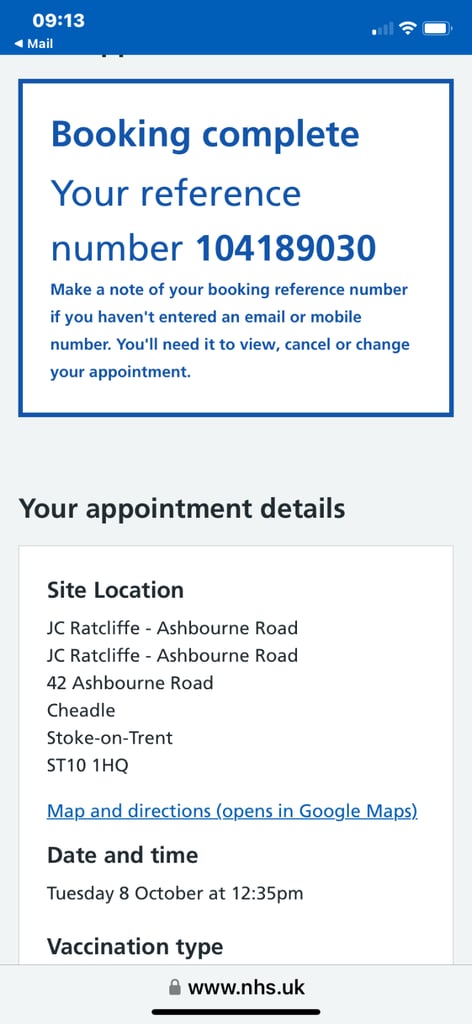Tap the Make a note of booking reference paragraph
Image resolution: width=472 pixels, height=1024 pixels.
(x=230, y=331)
